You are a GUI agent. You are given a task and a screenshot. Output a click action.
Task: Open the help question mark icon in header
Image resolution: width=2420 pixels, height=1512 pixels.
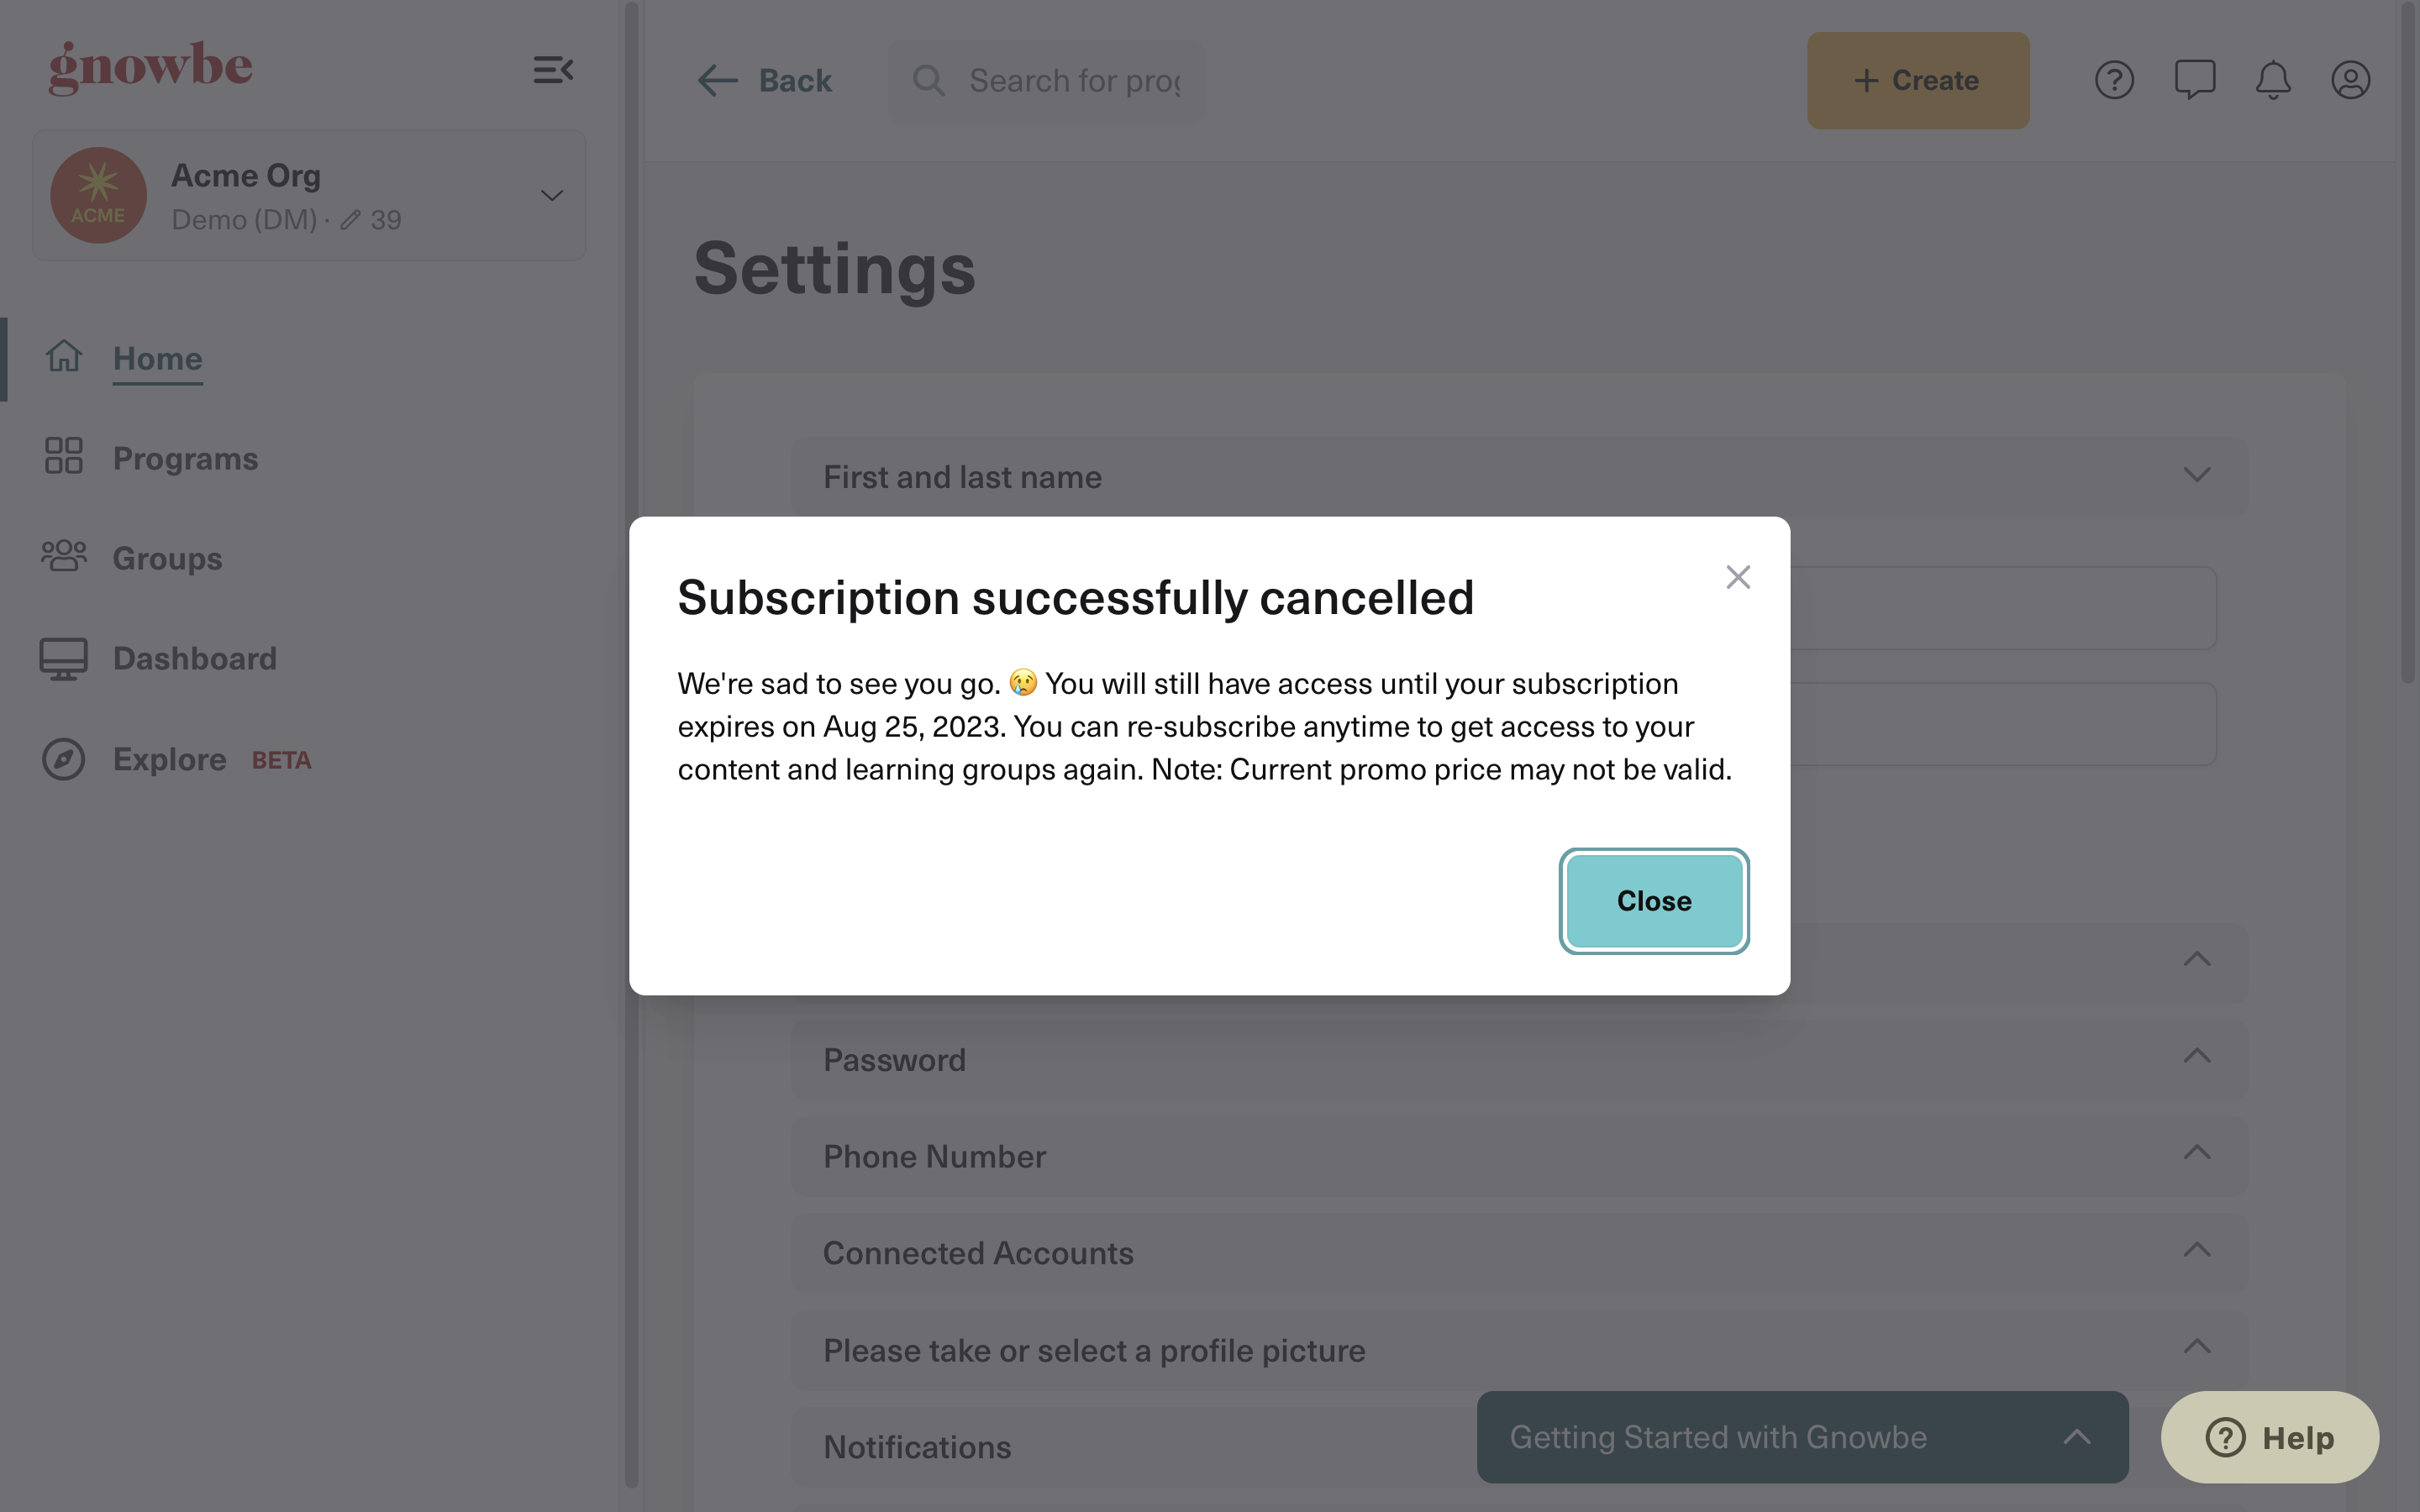click(x=2114, y=80)
